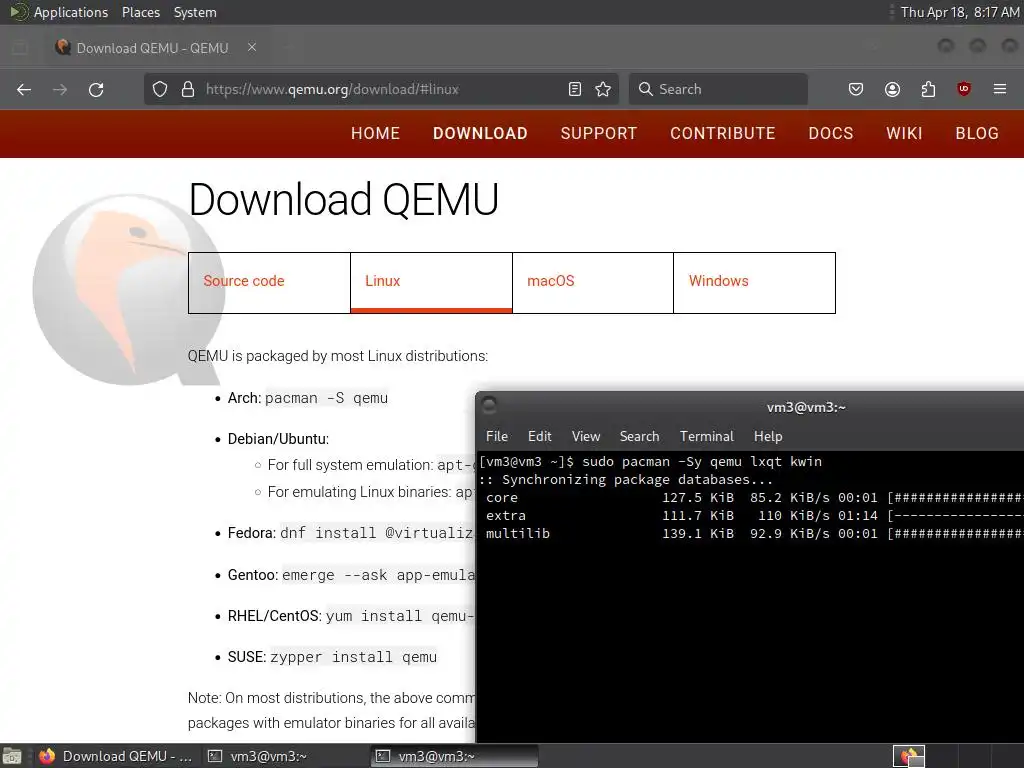This screenshot has width=1024, height=768.
Task: Open the terminal File menu
Action: [x=497, y=436]
